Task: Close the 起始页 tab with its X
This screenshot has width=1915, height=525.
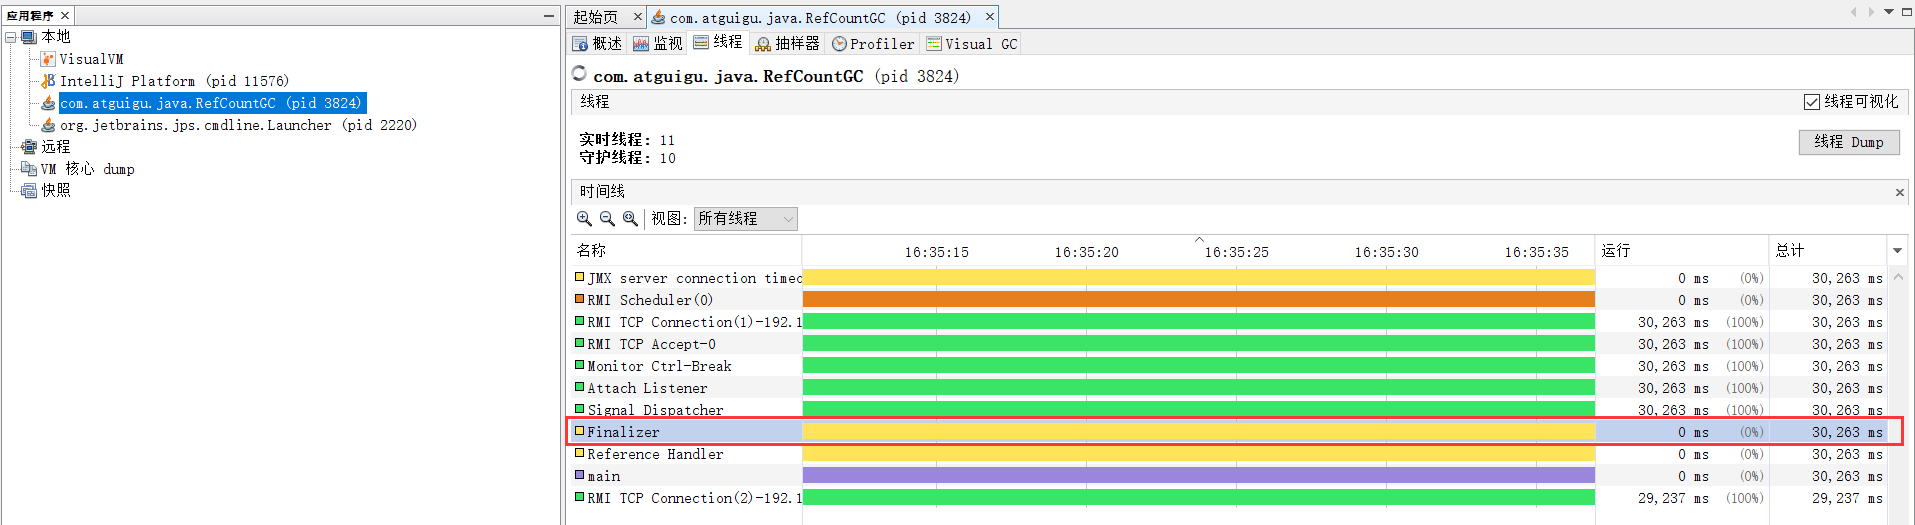Action: coord(637,17)
